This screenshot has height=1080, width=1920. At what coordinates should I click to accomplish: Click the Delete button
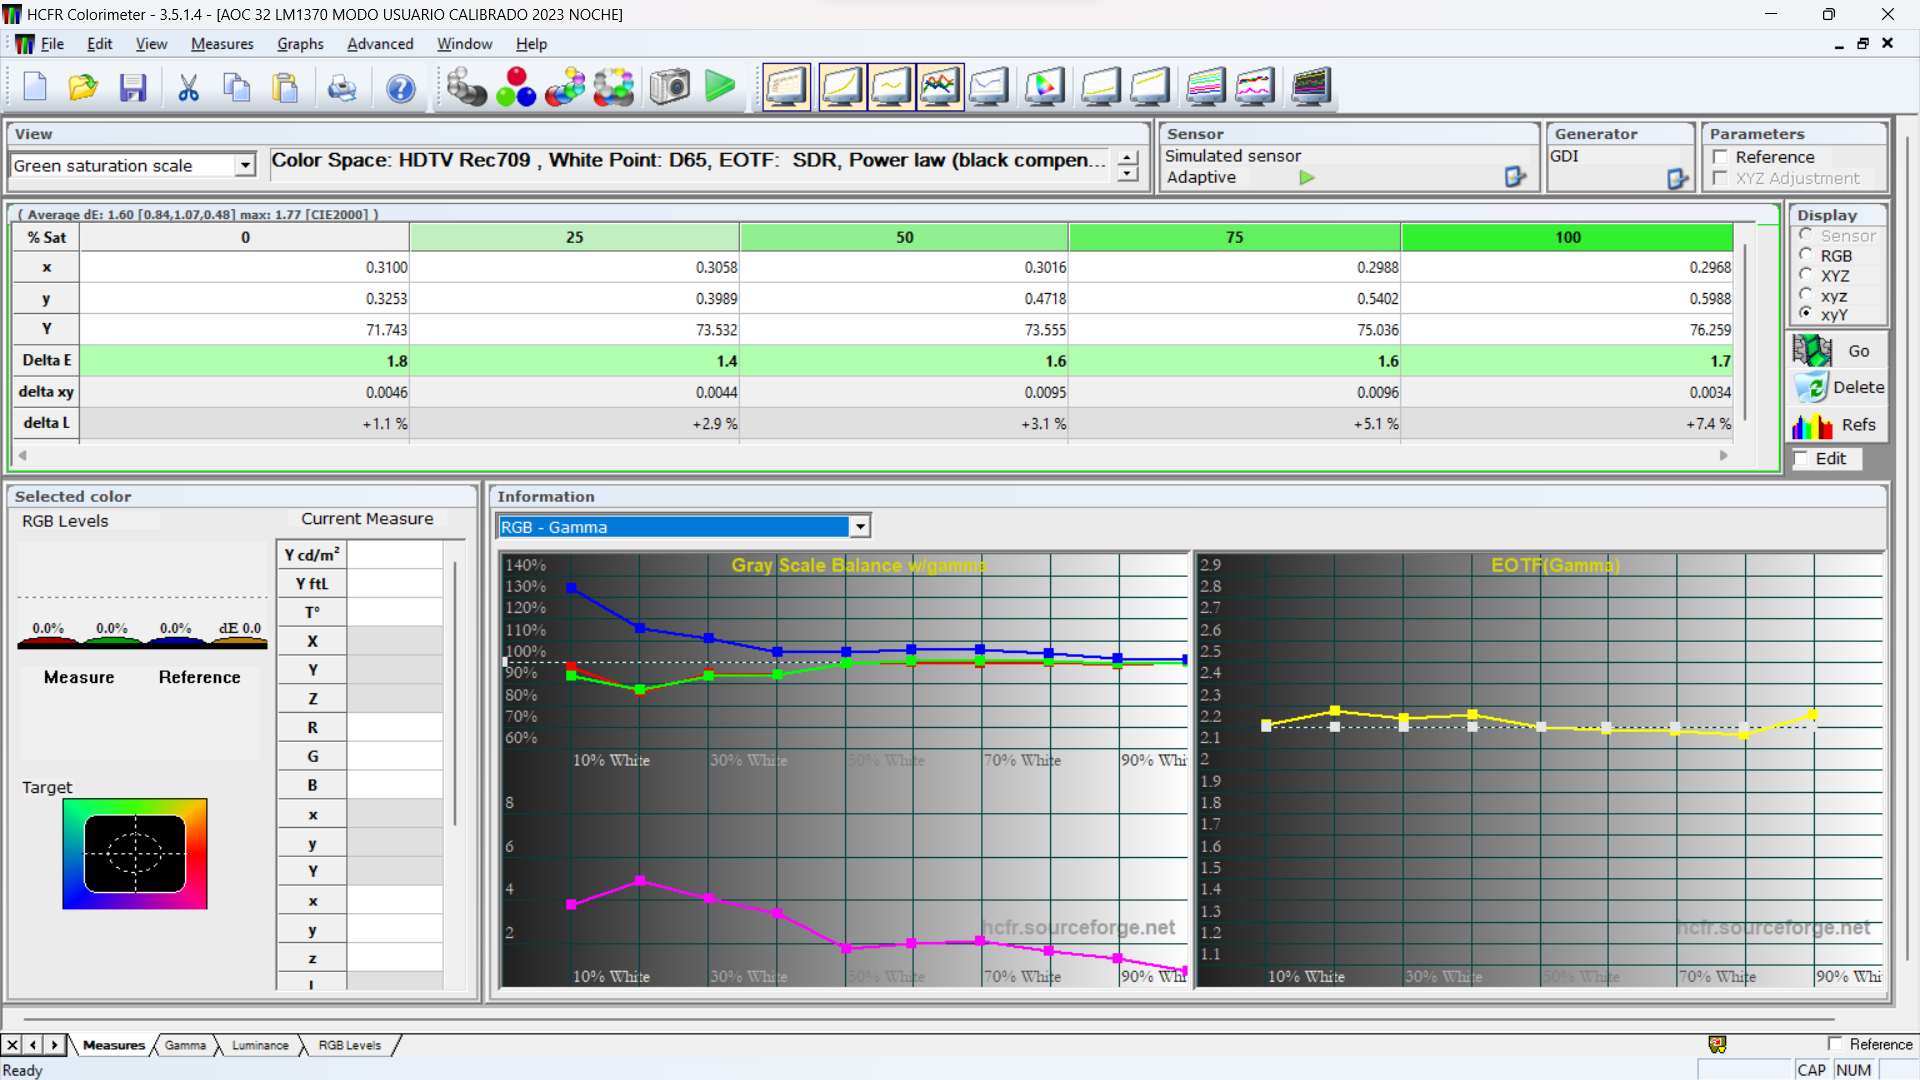coord(1838,387)
